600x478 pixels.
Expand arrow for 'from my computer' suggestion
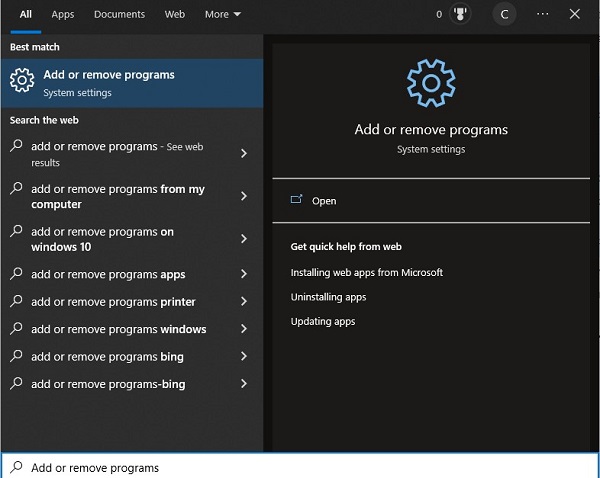click(244, 197)
